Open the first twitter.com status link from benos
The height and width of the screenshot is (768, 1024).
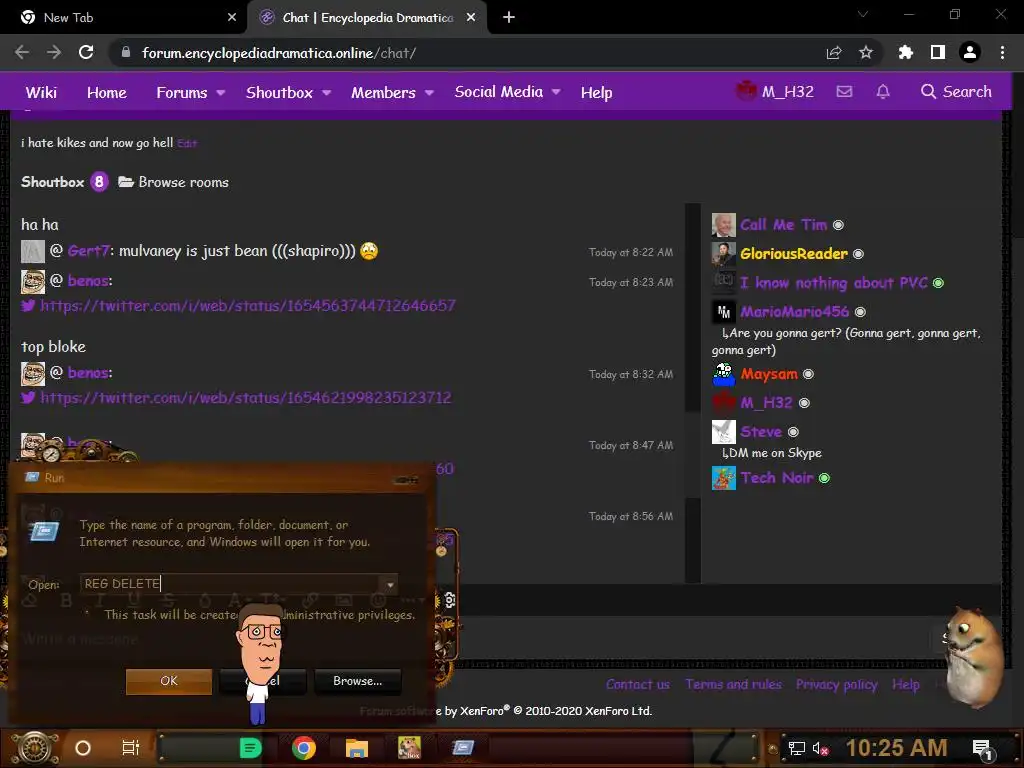[248, 306]
